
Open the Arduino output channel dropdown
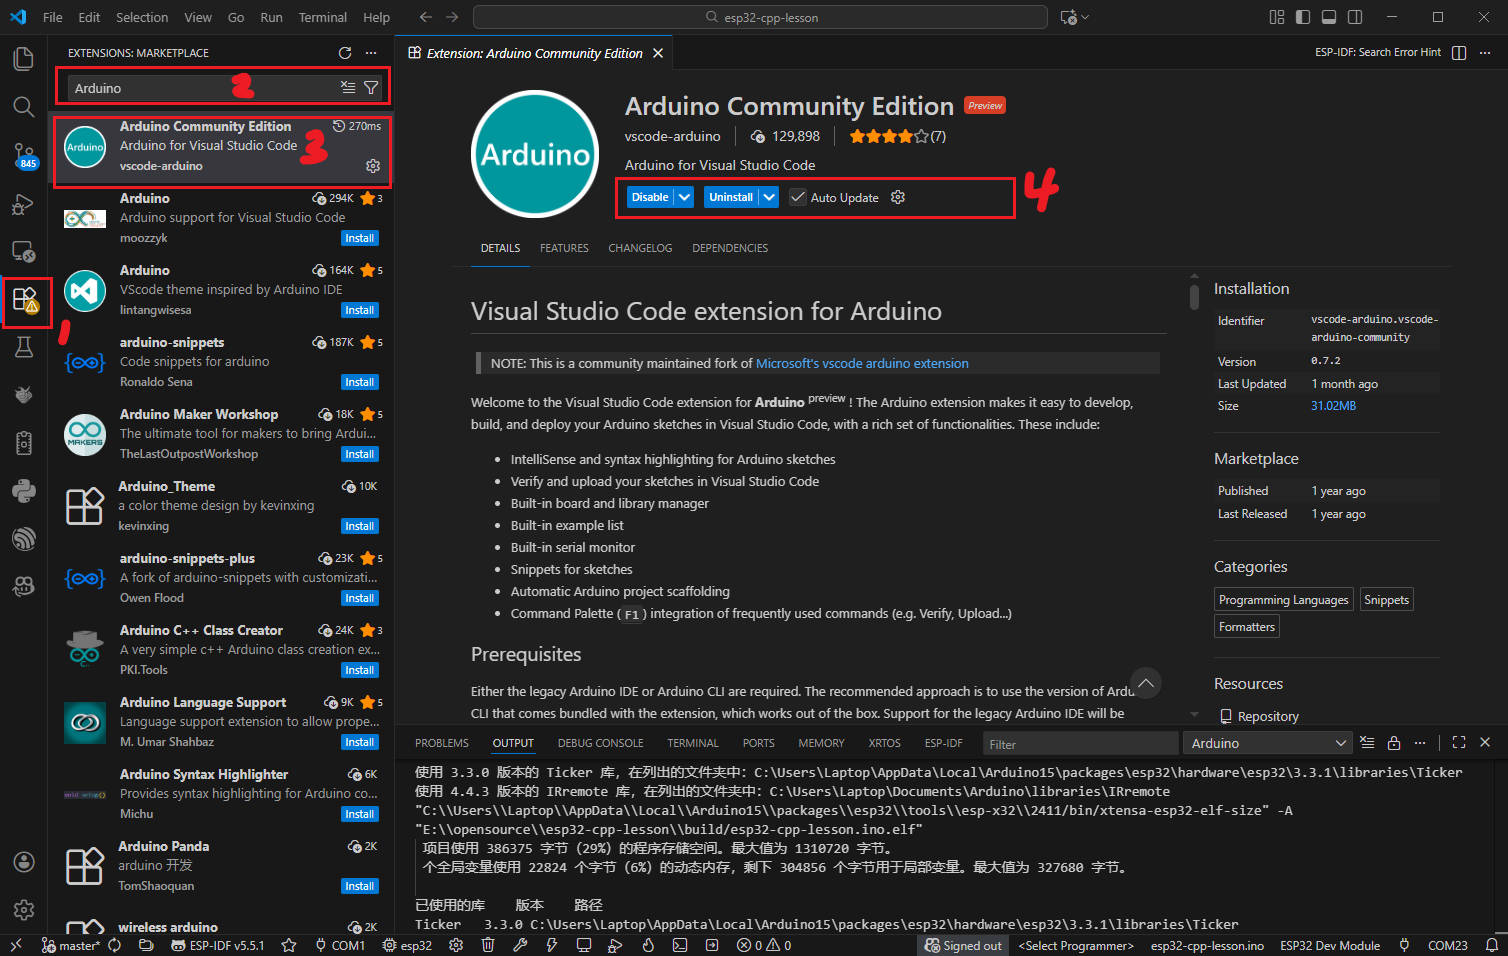(x=1268, y=743)
